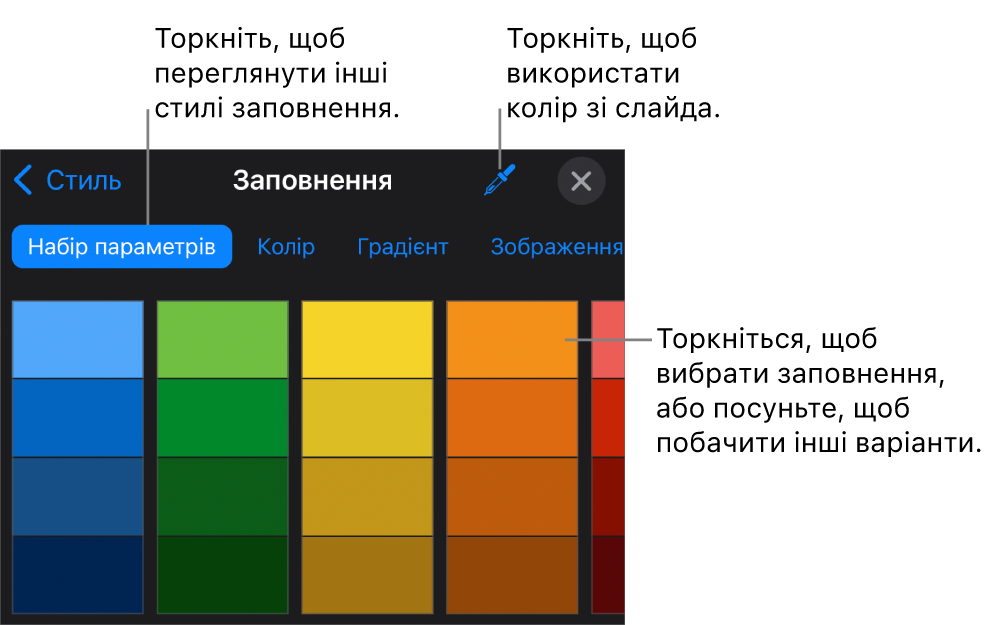Select the medium green fill swatch

click(x=223, y=418)
